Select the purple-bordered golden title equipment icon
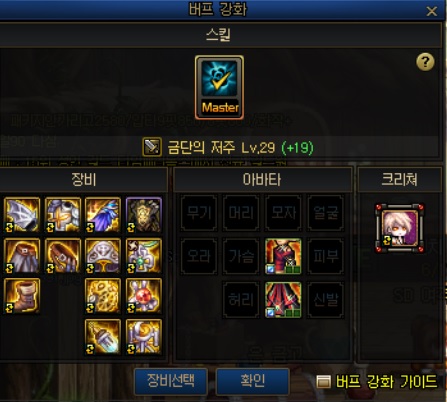This screenshot has width=447, height=402. pyautogui.click(x=144, y=215)
